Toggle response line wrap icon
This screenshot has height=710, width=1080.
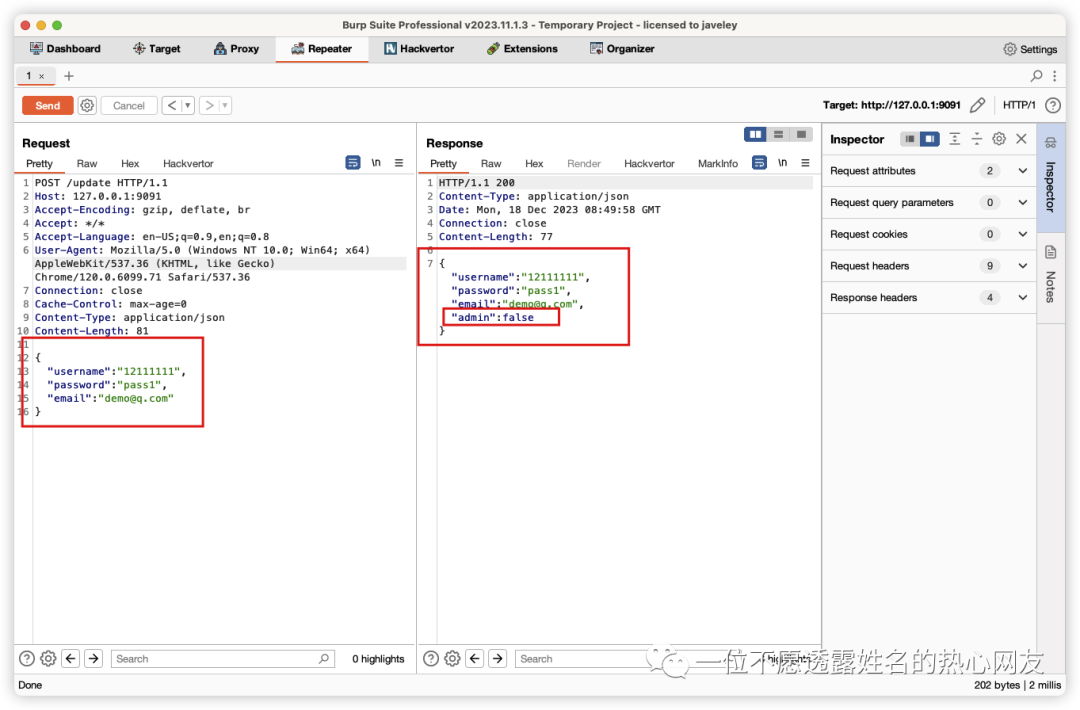point(759,163)
